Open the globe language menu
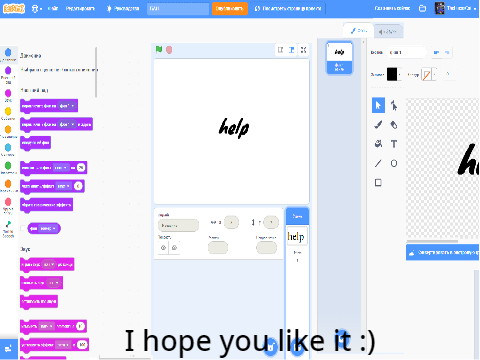This screenshot has height=360, width=480. [36, 8]
